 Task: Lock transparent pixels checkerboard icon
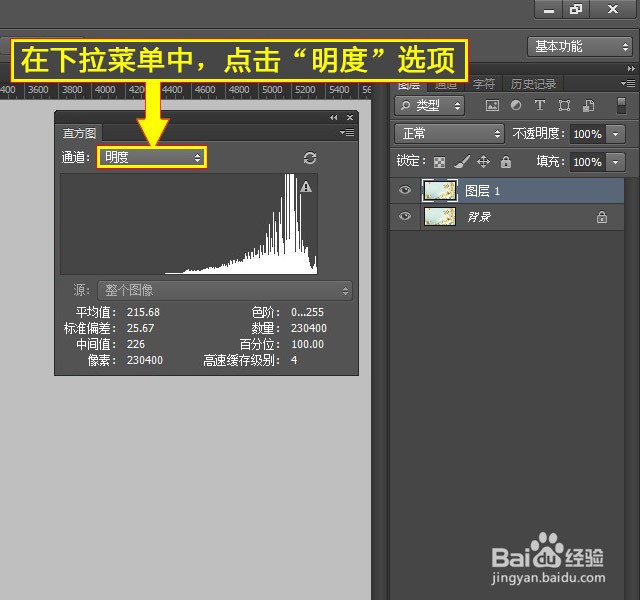[x=439, y=162]
